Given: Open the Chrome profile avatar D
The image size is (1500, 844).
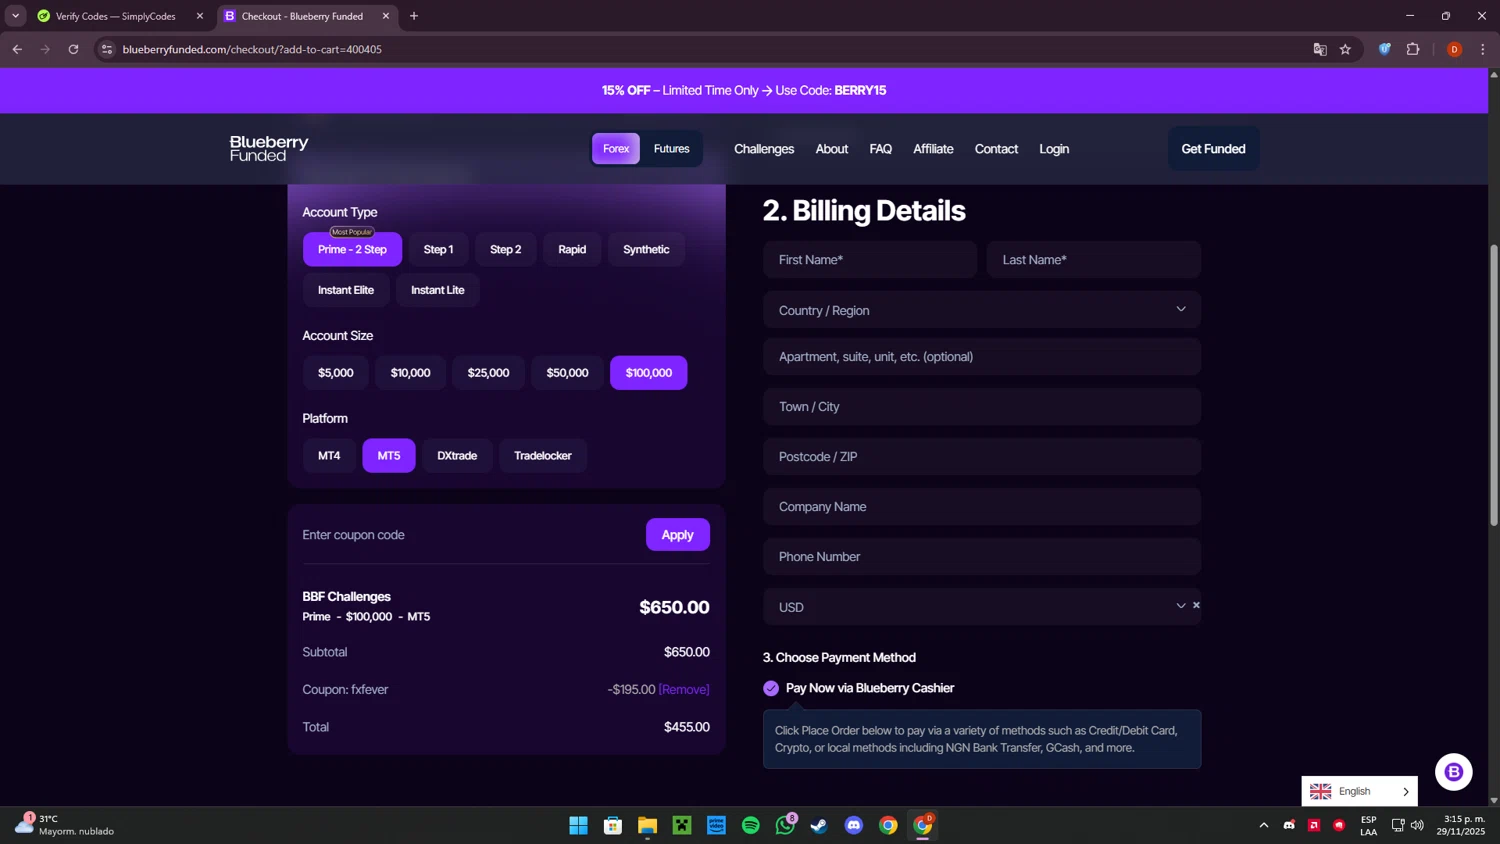Looking at the screenshot, I should click(x=1454, y=49).
